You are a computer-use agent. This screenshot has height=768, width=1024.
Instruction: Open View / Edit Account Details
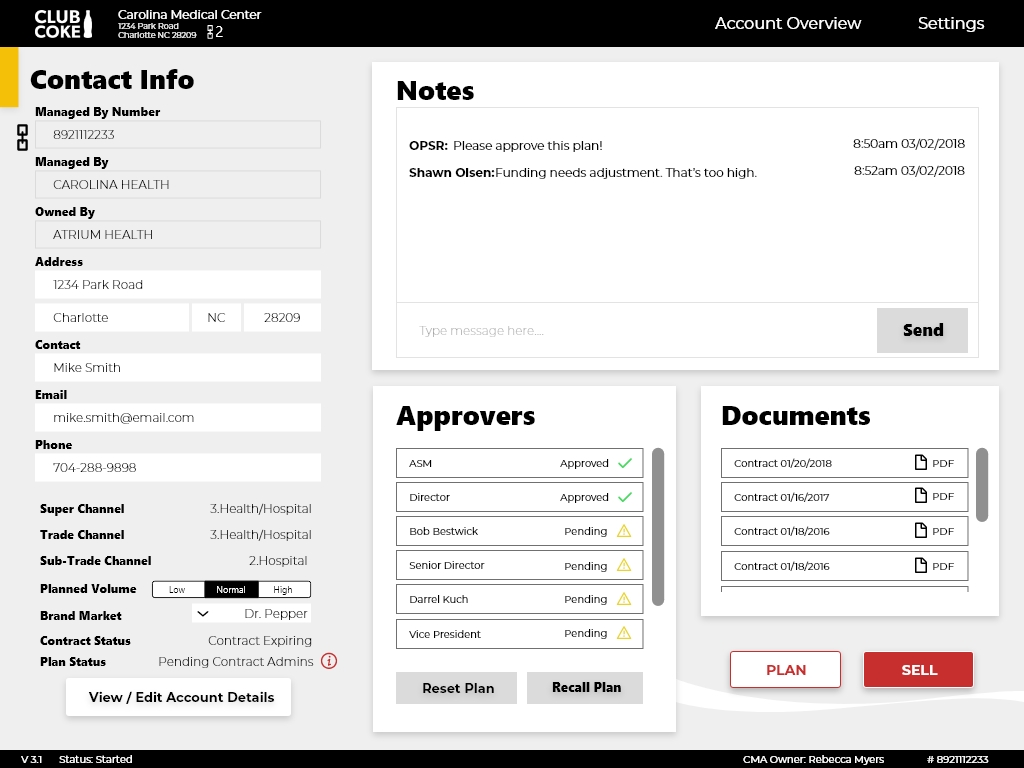click(178, 697)
